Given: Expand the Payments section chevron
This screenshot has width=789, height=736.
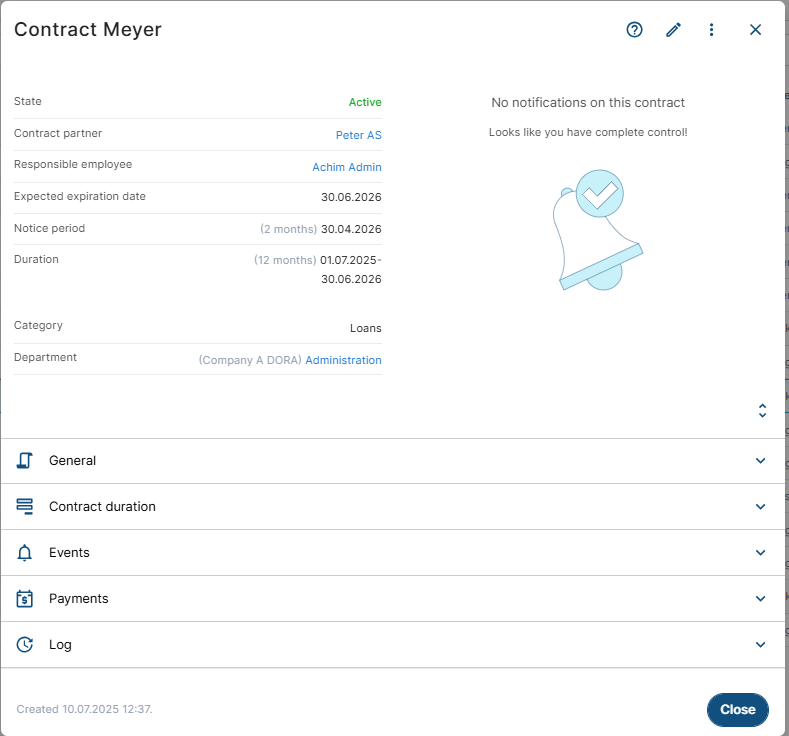Looking at the screenshot, I should tap(760, 598).
